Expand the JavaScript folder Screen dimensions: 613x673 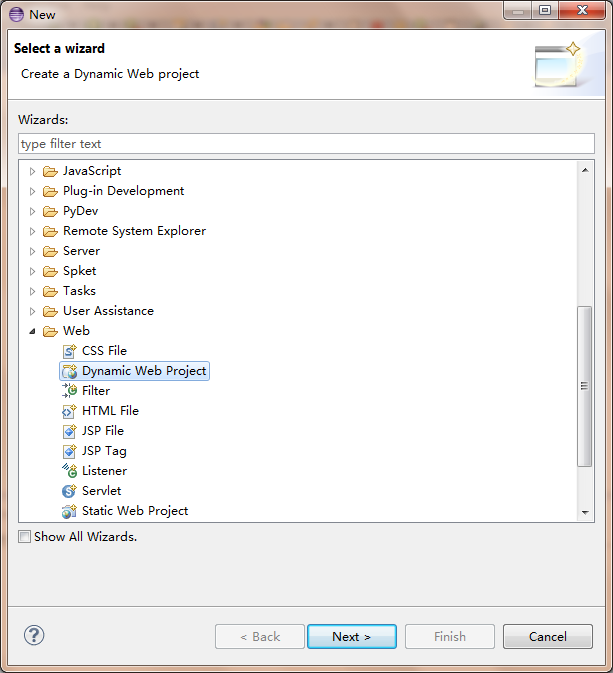pyautogui.click(x=32, y=171)
